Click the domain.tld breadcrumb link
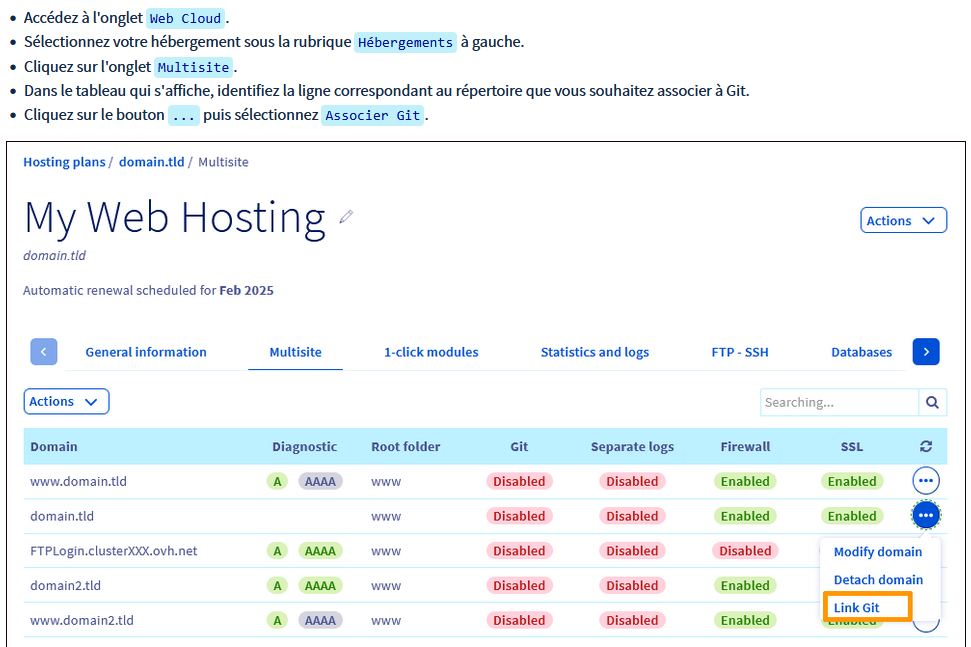 pyautogui.click(x=151, y=162)
